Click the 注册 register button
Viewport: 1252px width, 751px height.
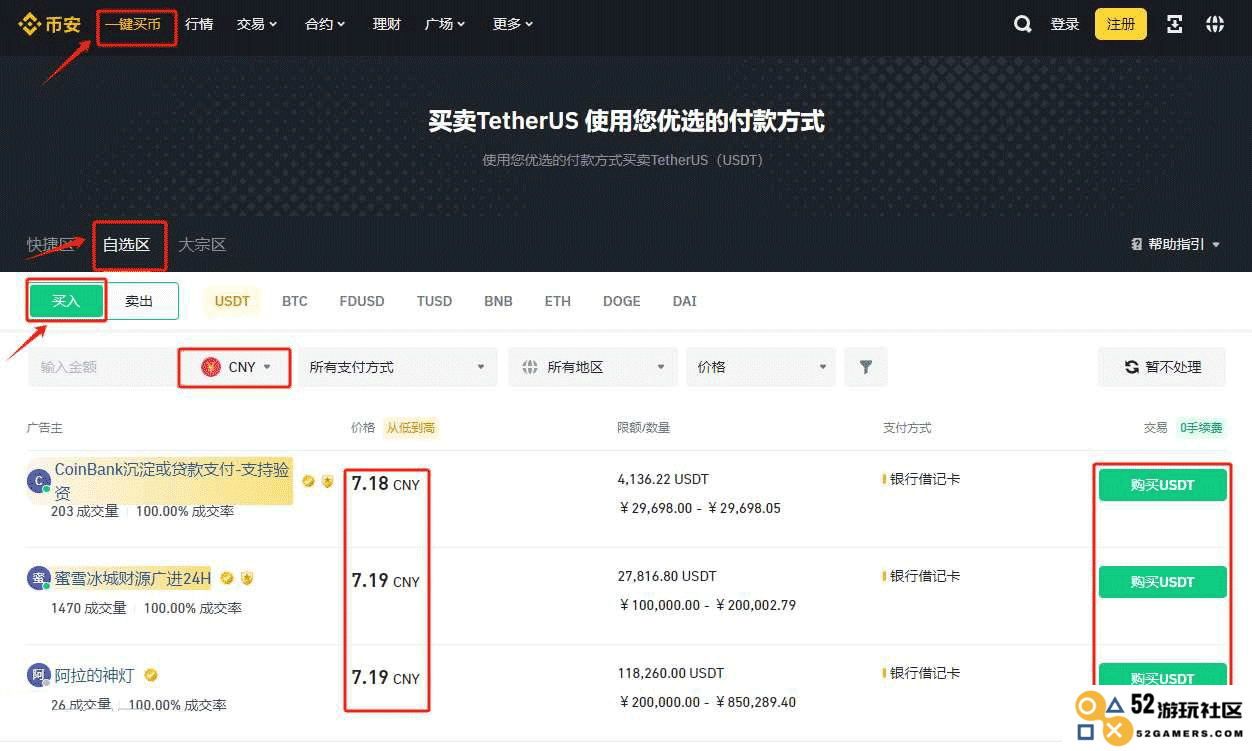(1121, 24)
